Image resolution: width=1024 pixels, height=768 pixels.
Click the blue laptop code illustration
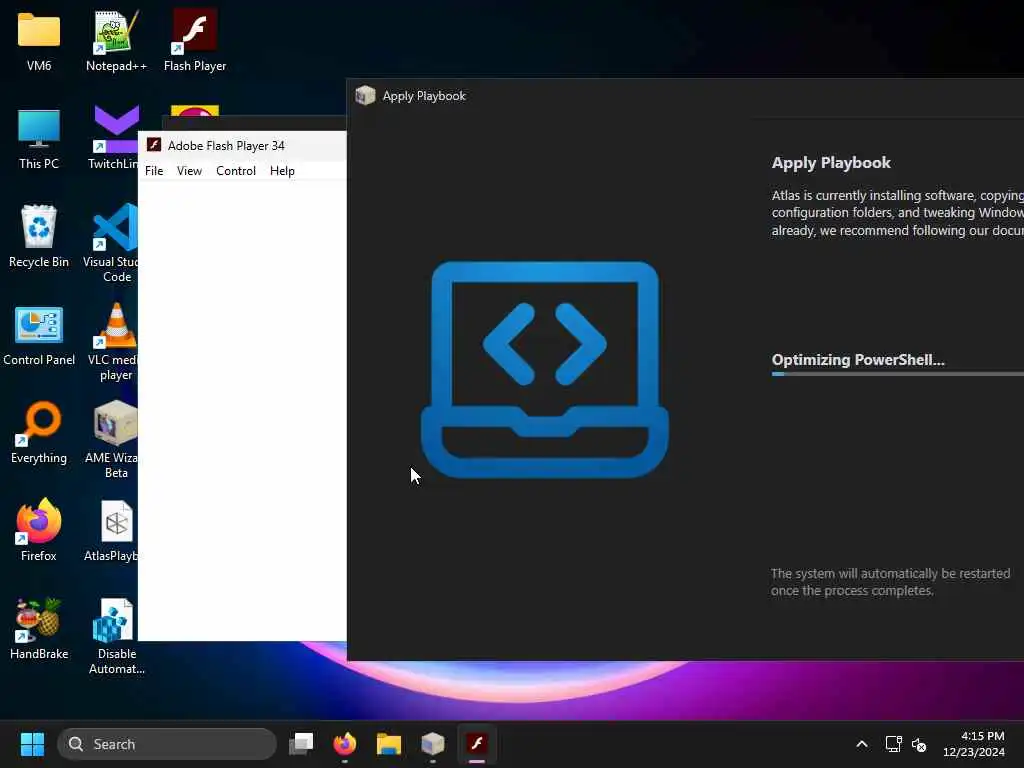pos(545,370)
